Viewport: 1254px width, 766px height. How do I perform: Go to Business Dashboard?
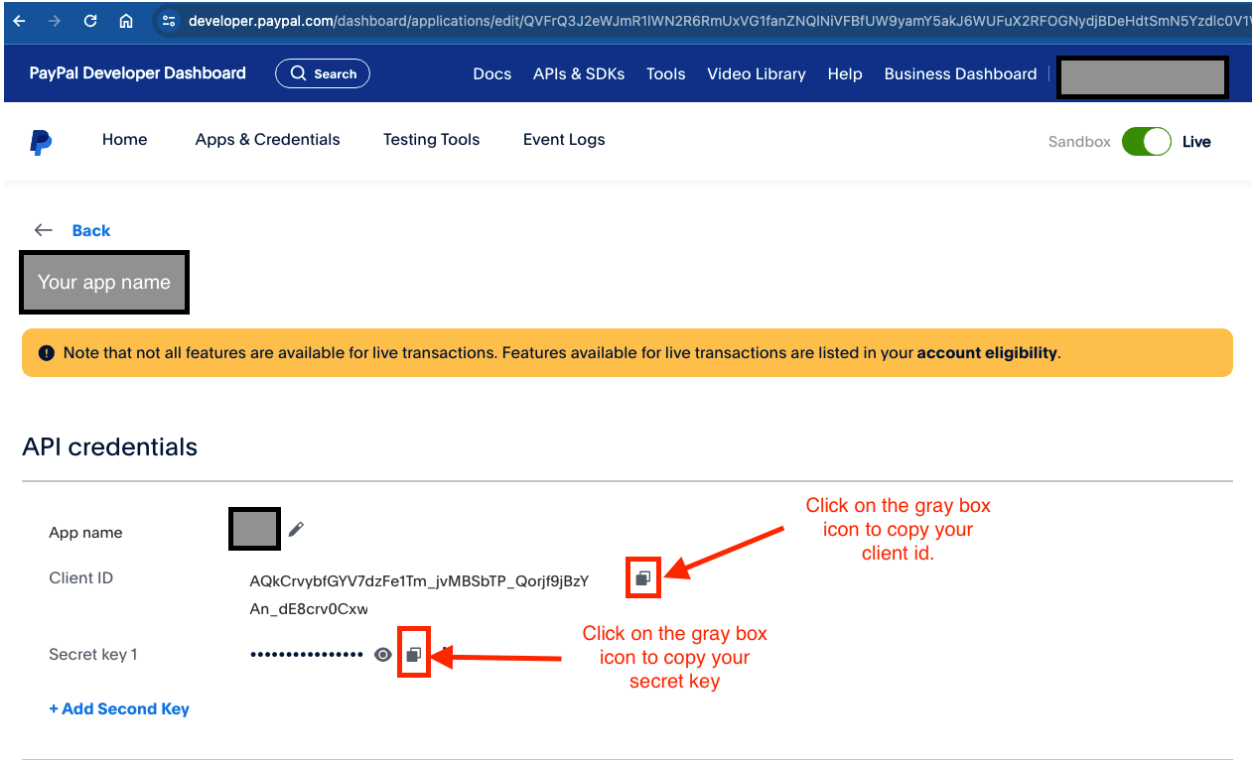click(x=960, y=74)
